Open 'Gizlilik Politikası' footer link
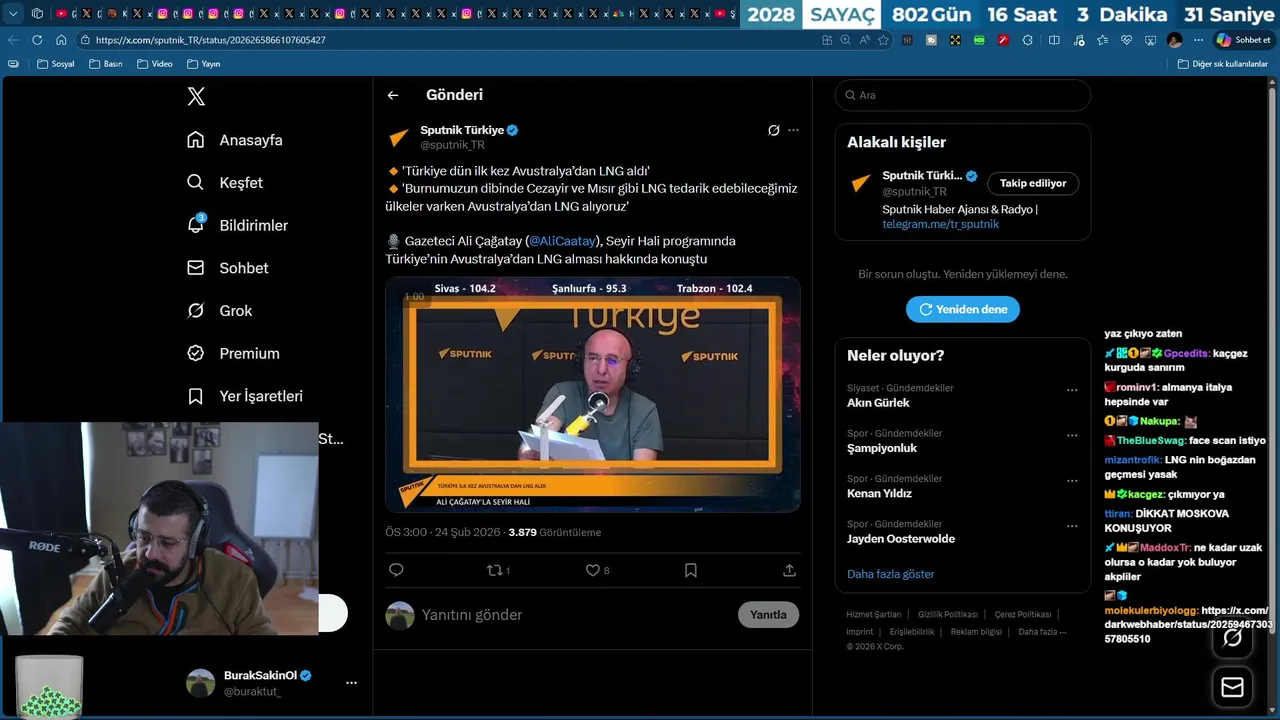 point(947,615)
